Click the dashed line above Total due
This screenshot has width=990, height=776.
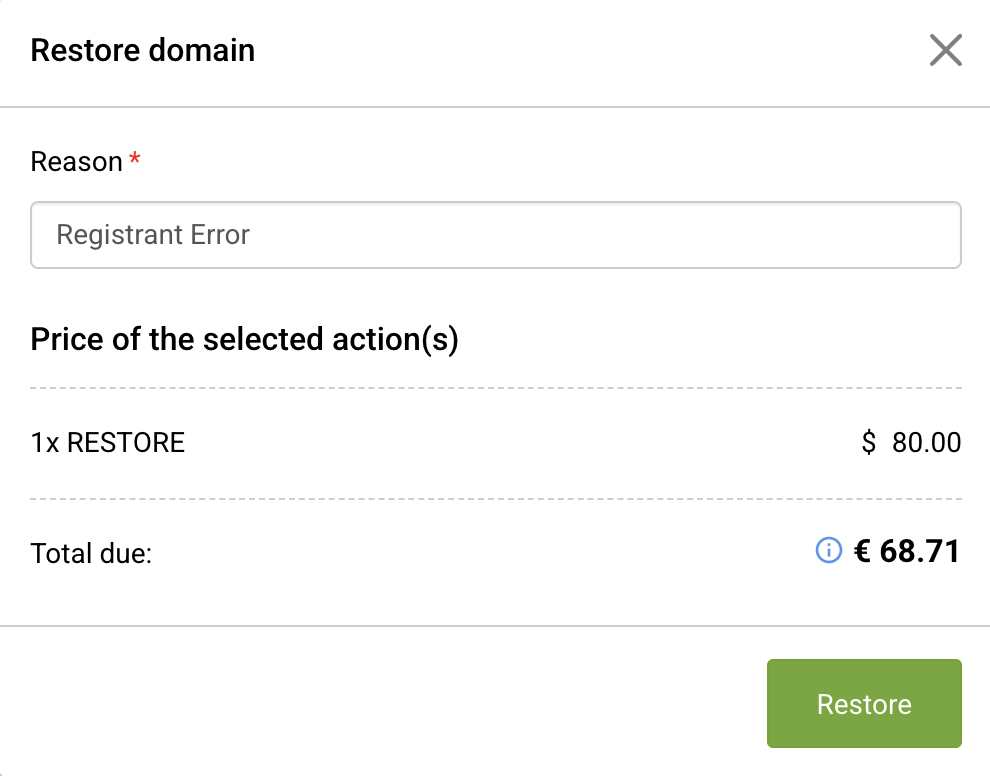coord(495,498)
